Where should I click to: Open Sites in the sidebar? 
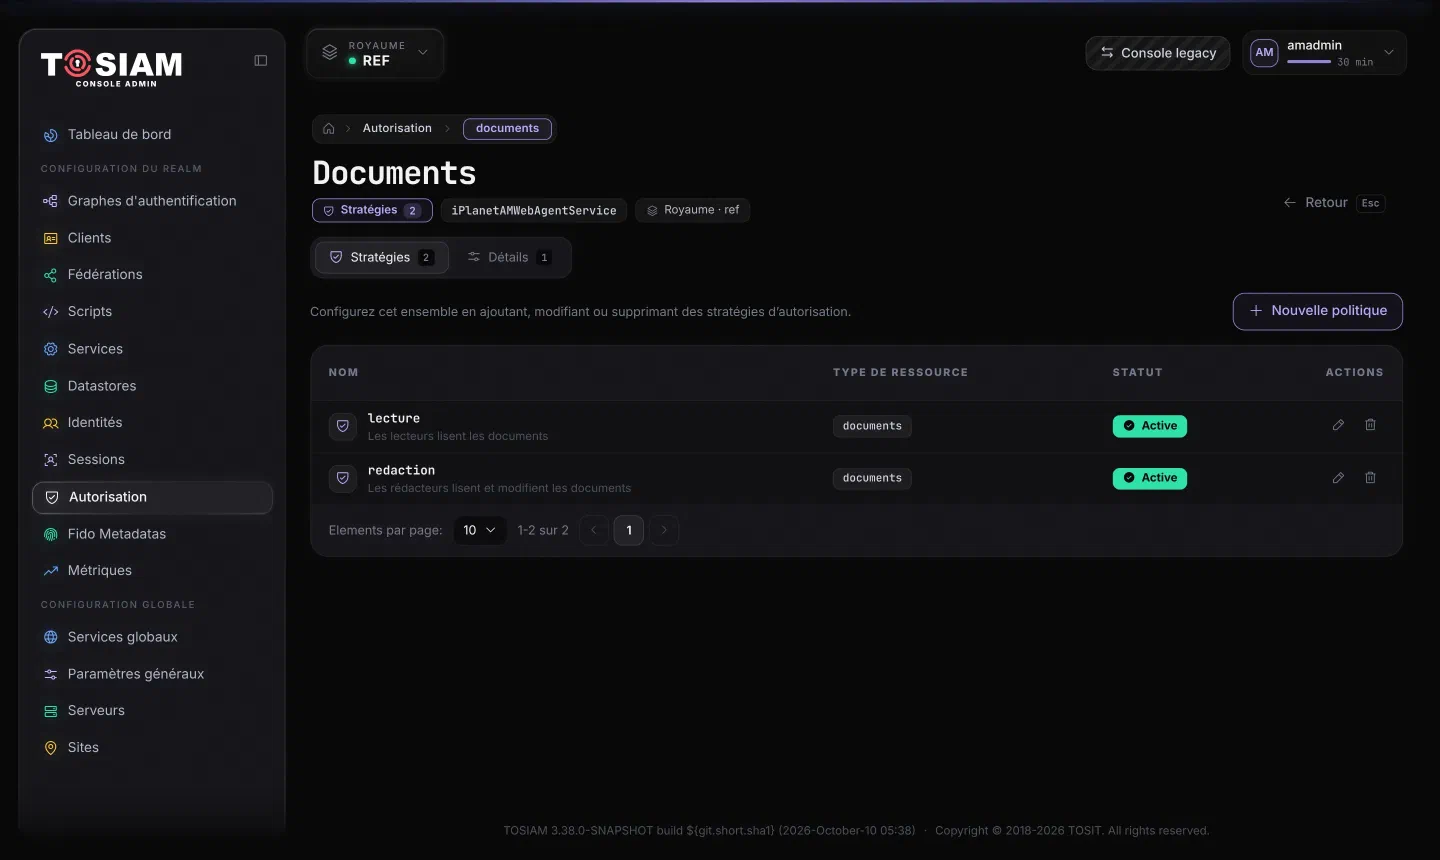[x=152, y=748]
